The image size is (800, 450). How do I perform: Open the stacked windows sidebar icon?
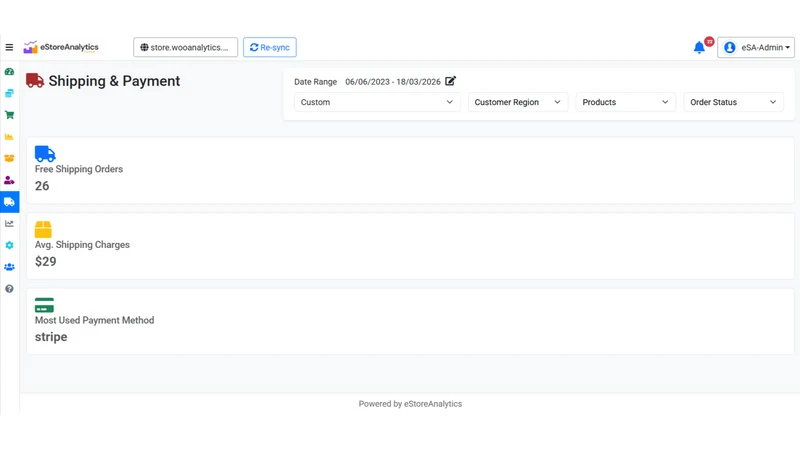9,93
